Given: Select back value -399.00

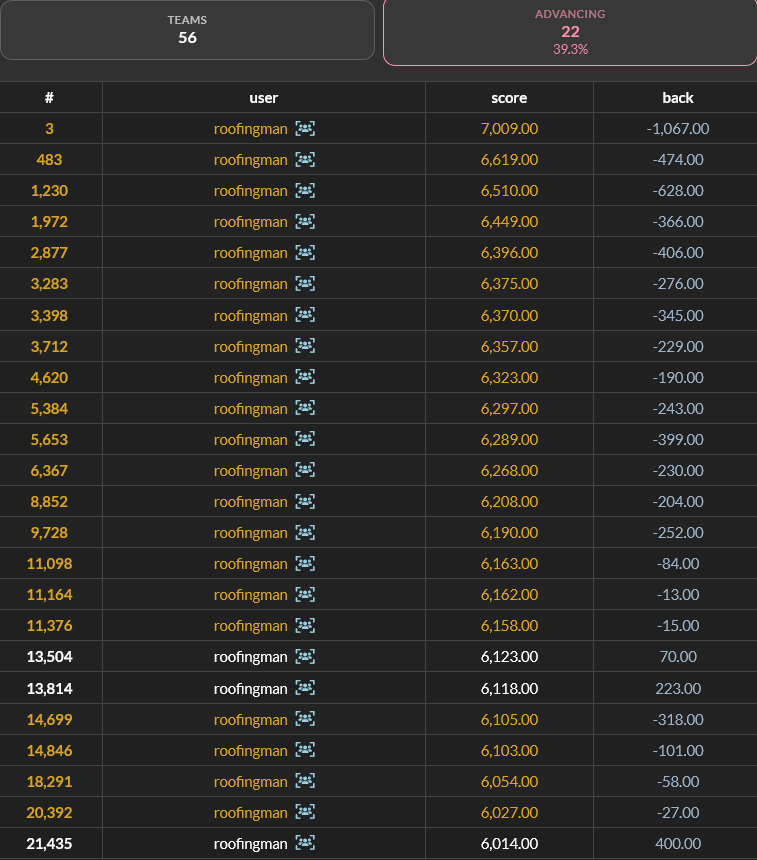Looking at the screenshot, I should pos(677,439).
